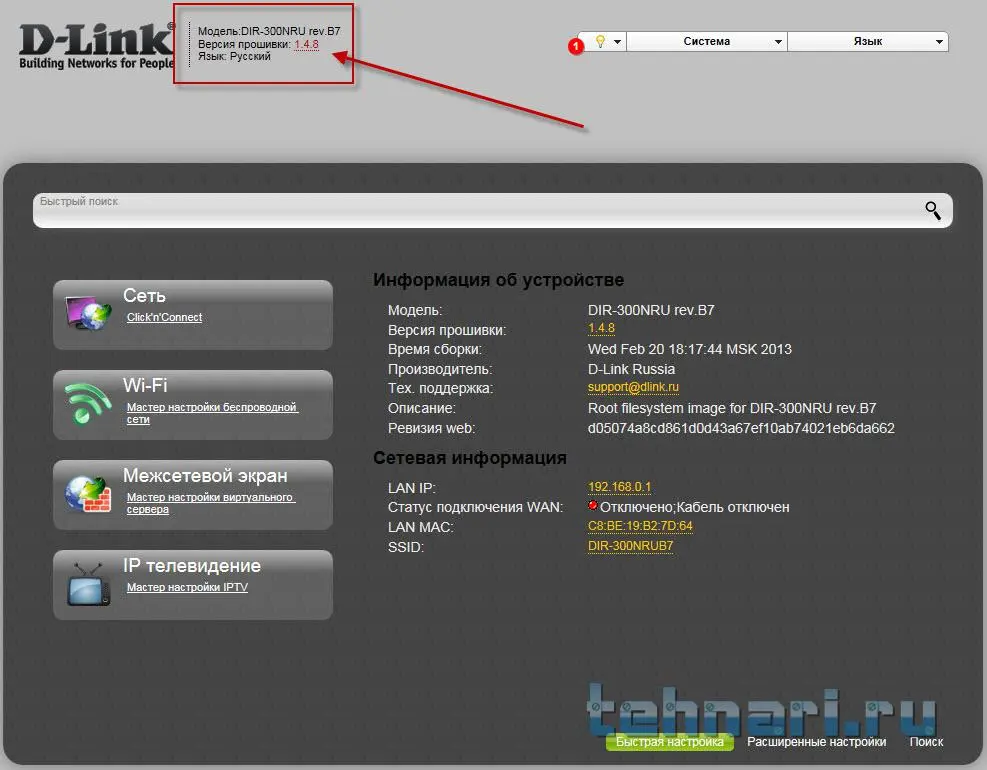Screen dimensions: 987x770
Task: Click the Межсетевой экран firewall icon
Action: tap(88, 494)
